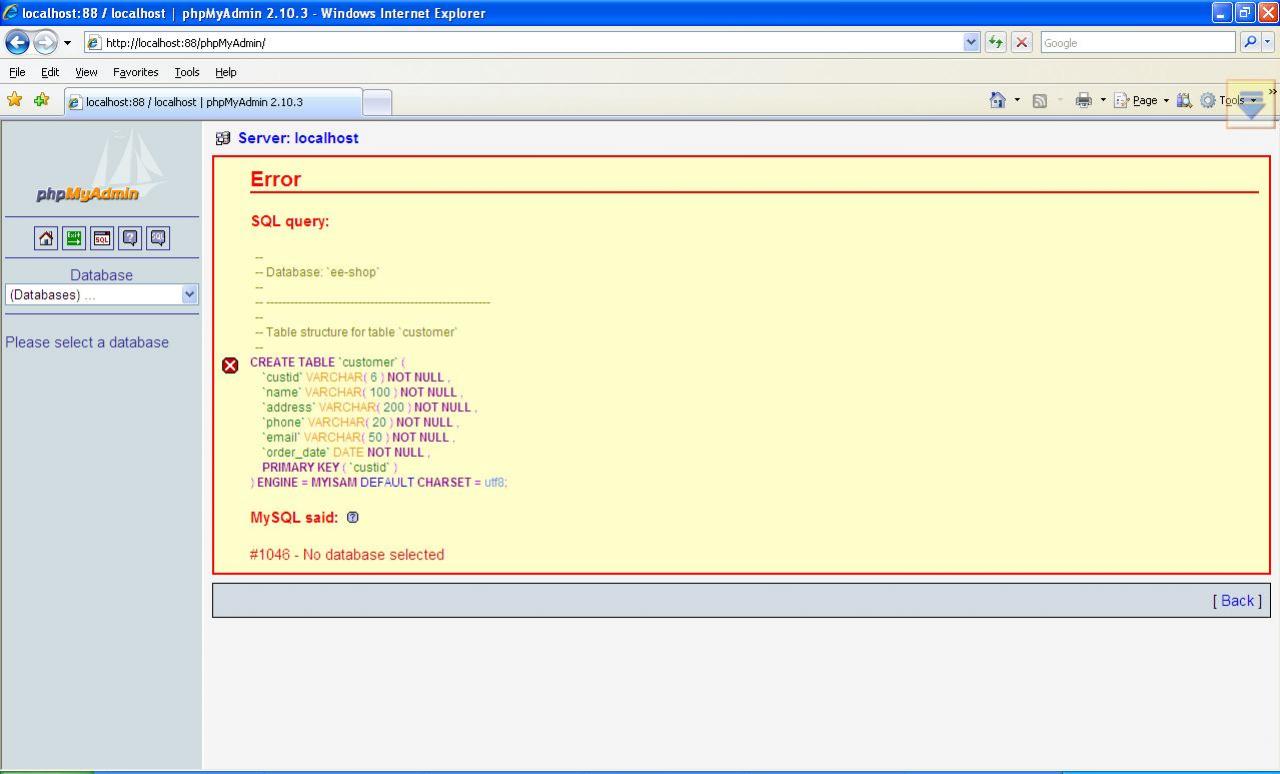Click the search magnifier button
The width and height of the screenshot is (1280, 774).
point(1249,42)
